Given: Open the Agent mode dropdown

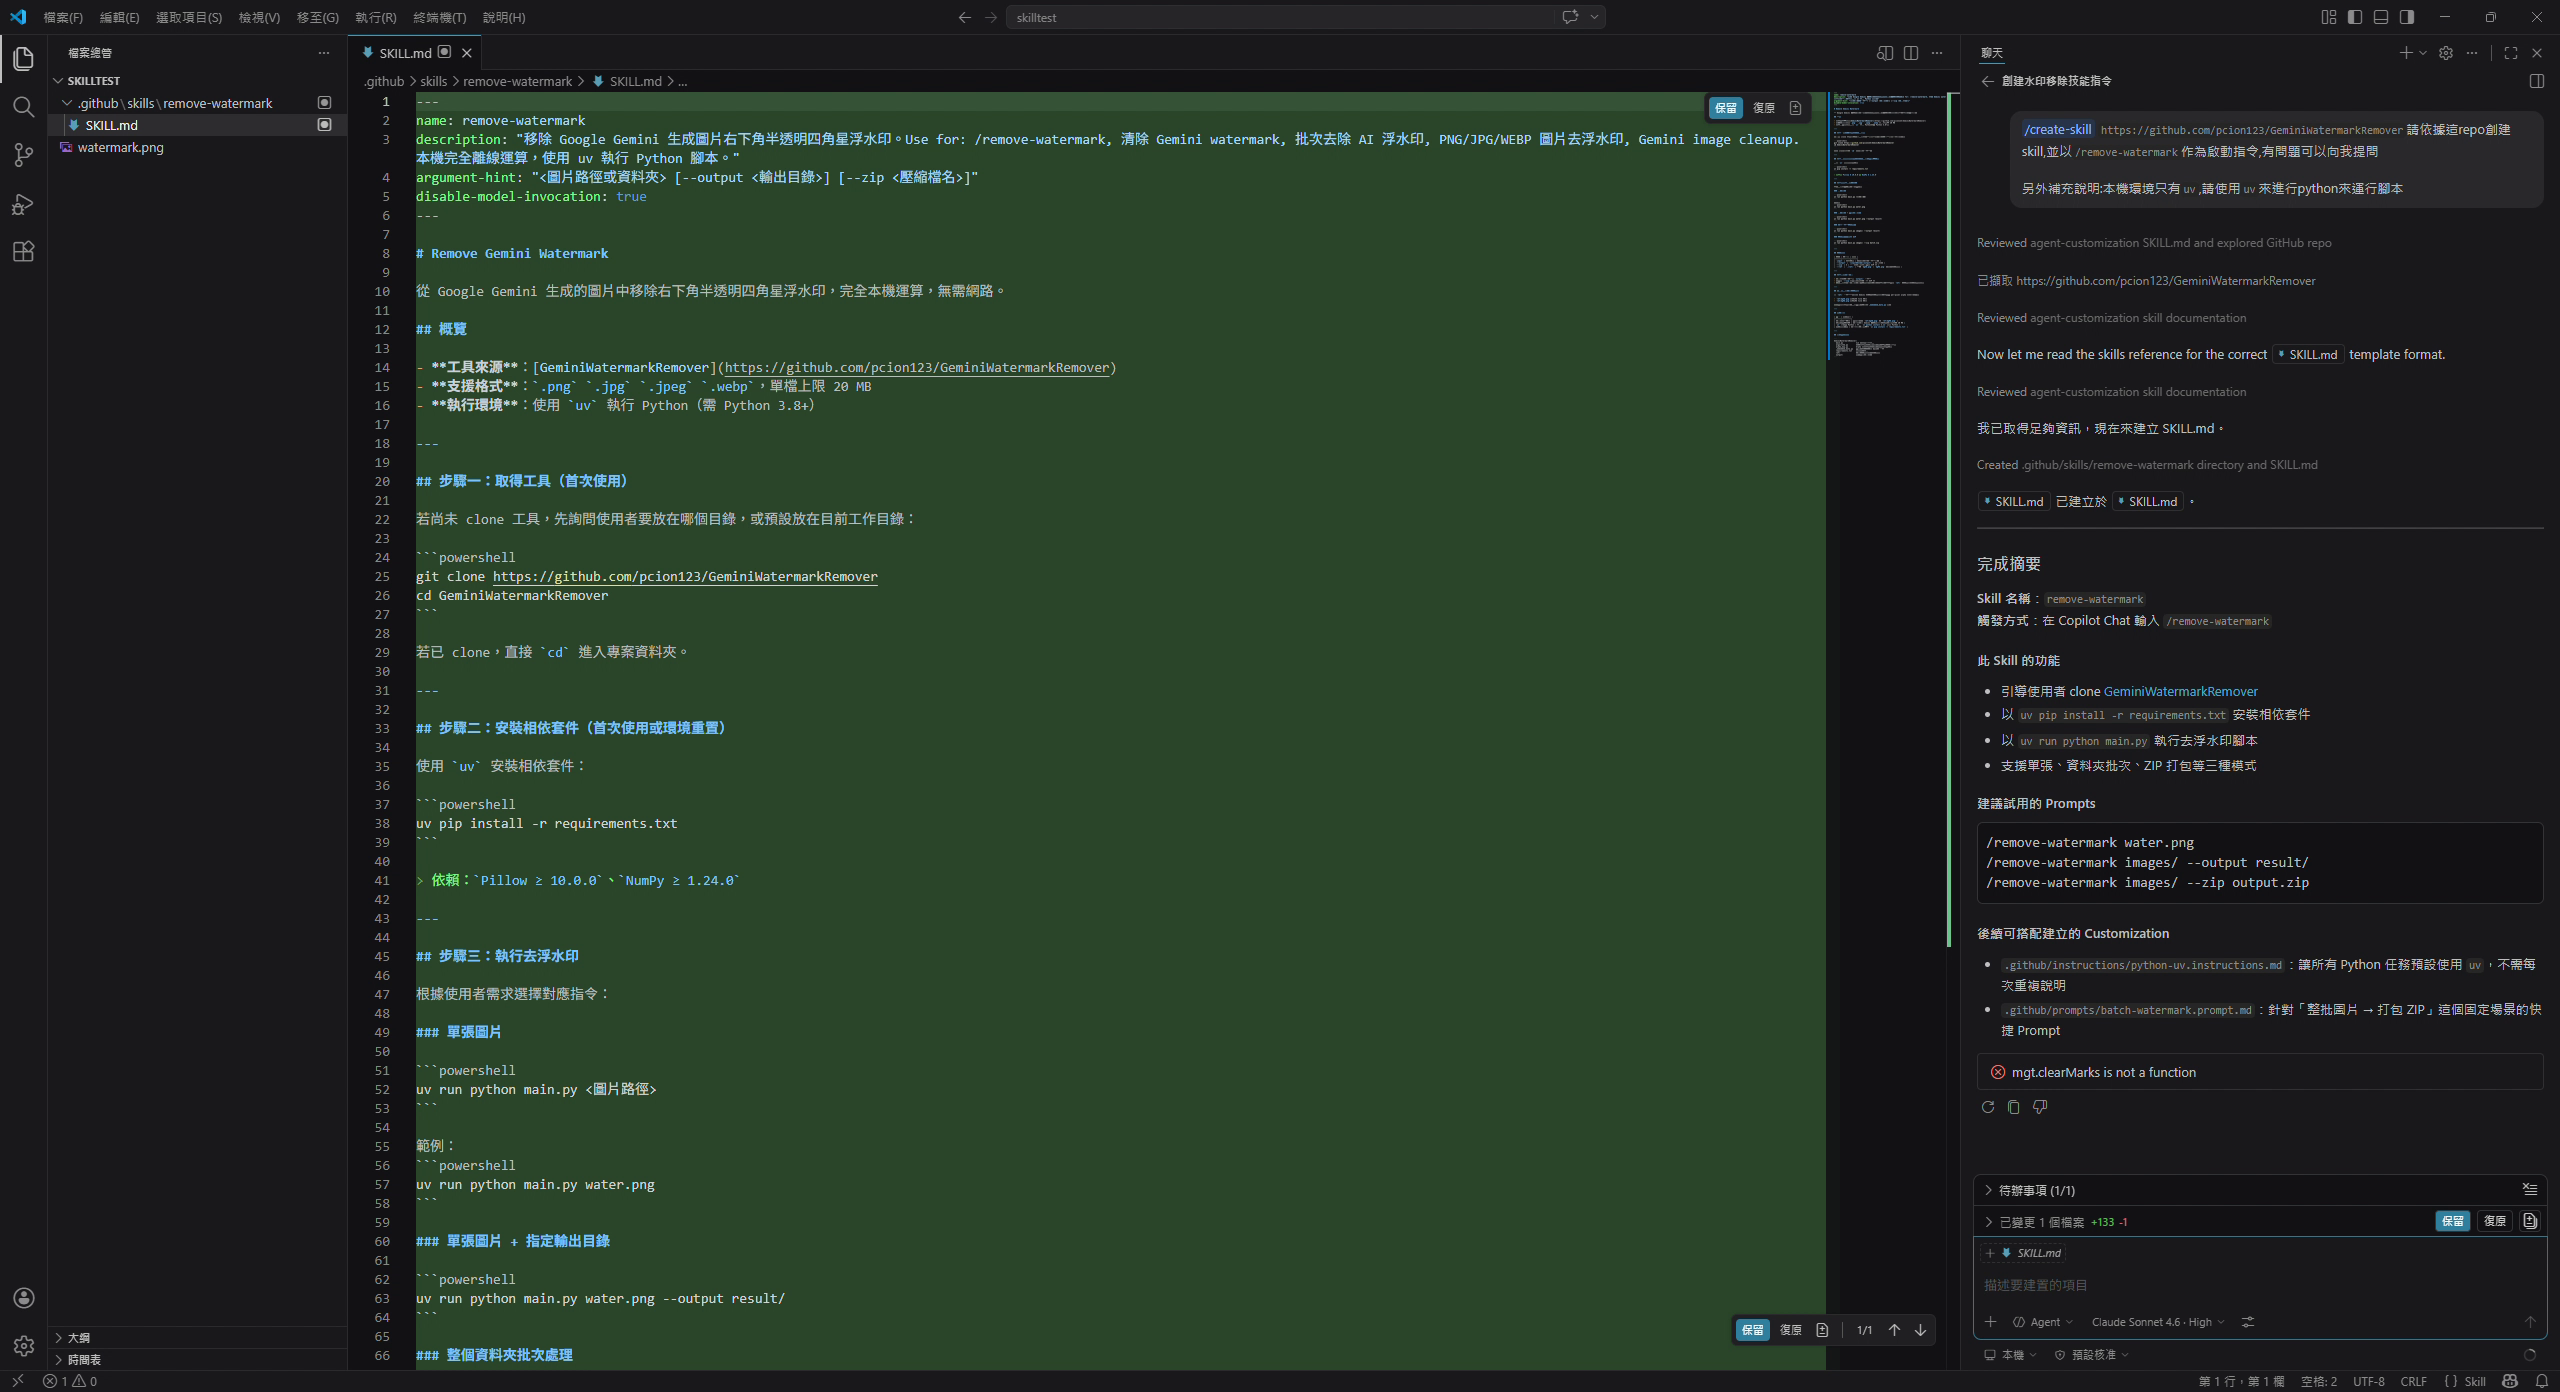Looking at the screenshot, I should click(2043, 1322).
